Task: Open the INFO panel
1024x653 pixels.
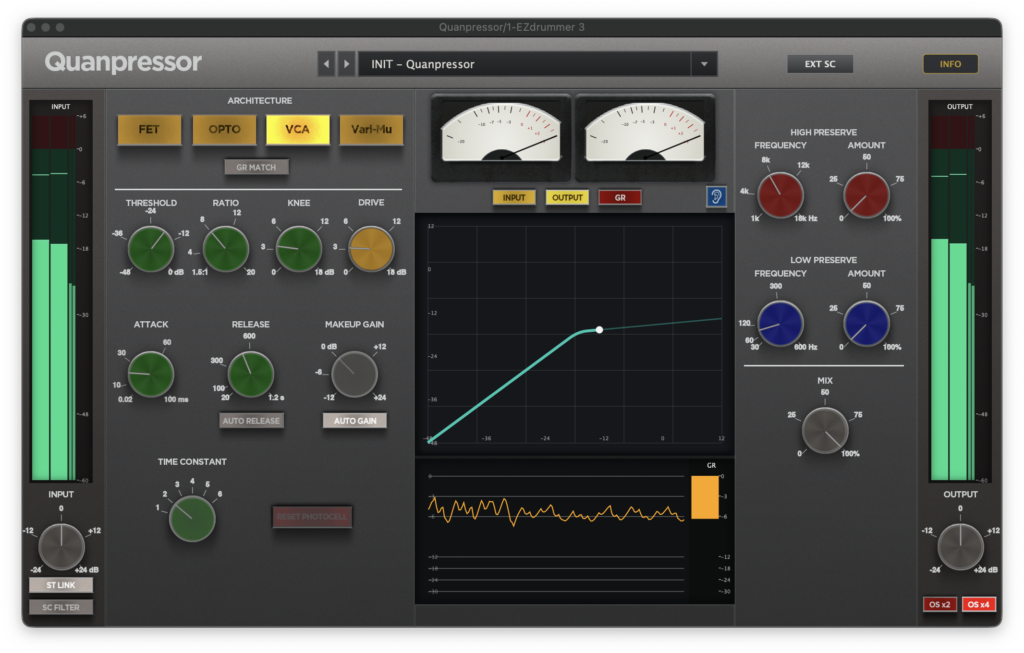Action: click(x=950, y=64)
